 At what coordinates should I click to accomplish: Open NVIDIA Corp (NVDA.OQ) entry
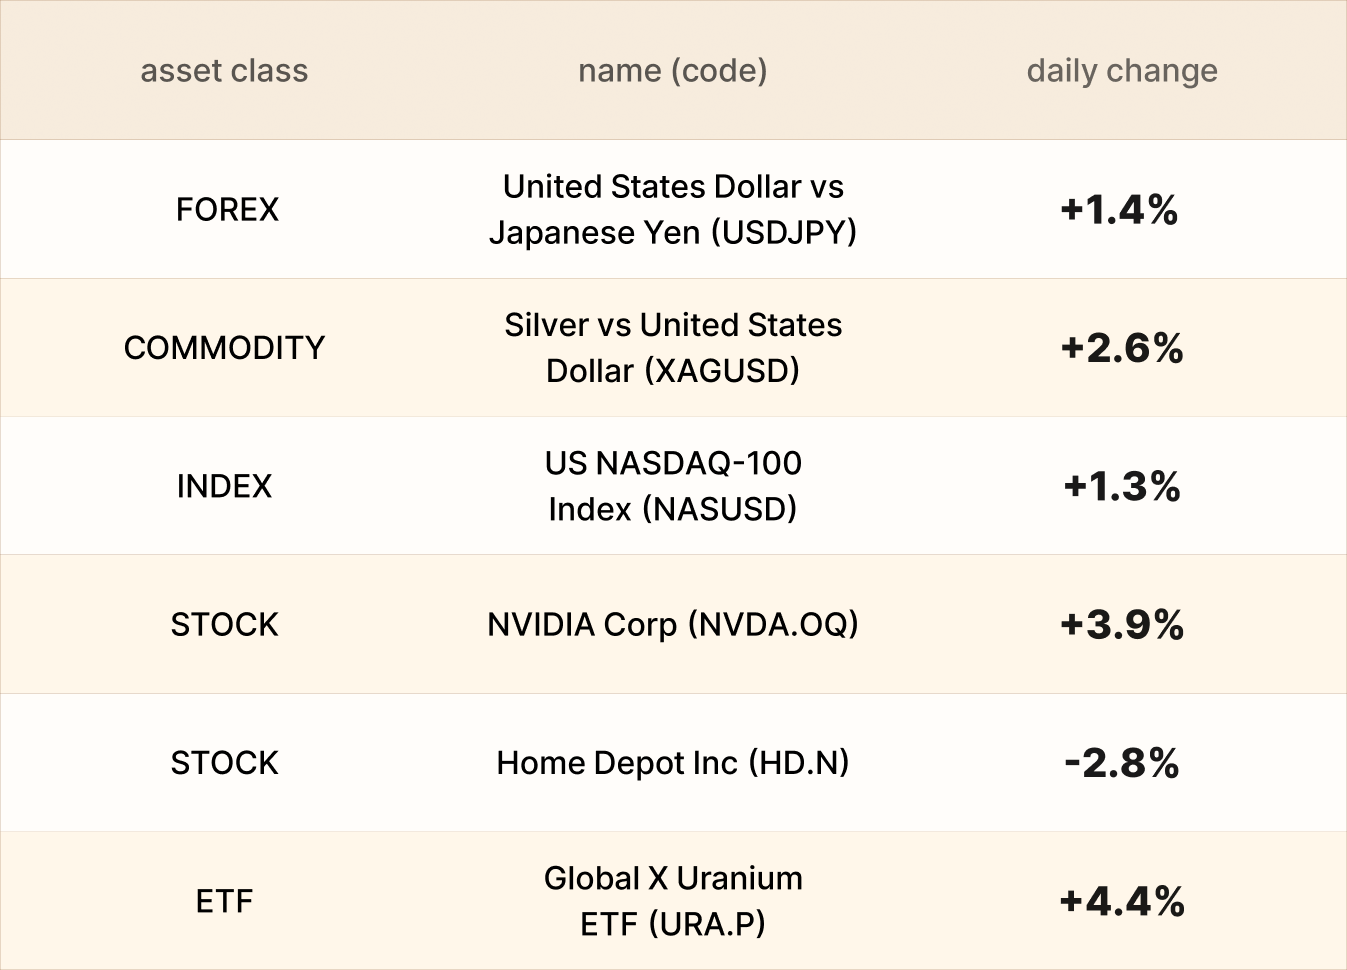click(x=672, y=625)
